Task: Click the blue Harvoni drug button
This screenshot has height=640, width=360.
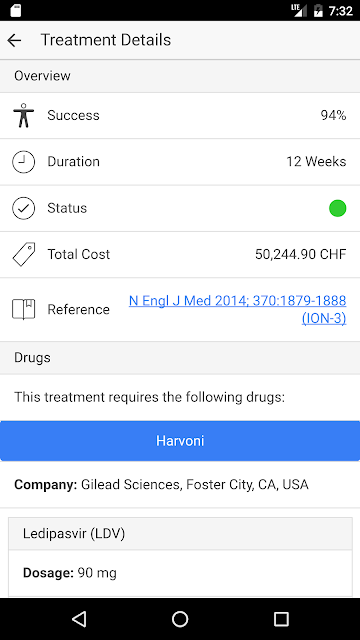Action: pos(180,441)
